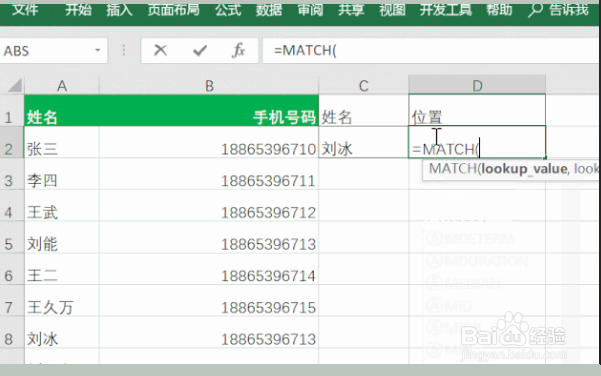Select phone number 18865396714
The image size is (601, 376).
pos(209,269)
